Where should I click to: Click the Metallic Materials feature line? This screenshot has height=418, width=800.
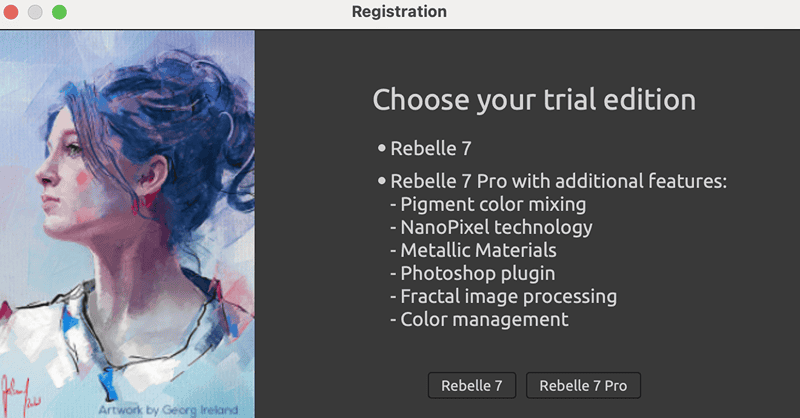click(473, 251)
